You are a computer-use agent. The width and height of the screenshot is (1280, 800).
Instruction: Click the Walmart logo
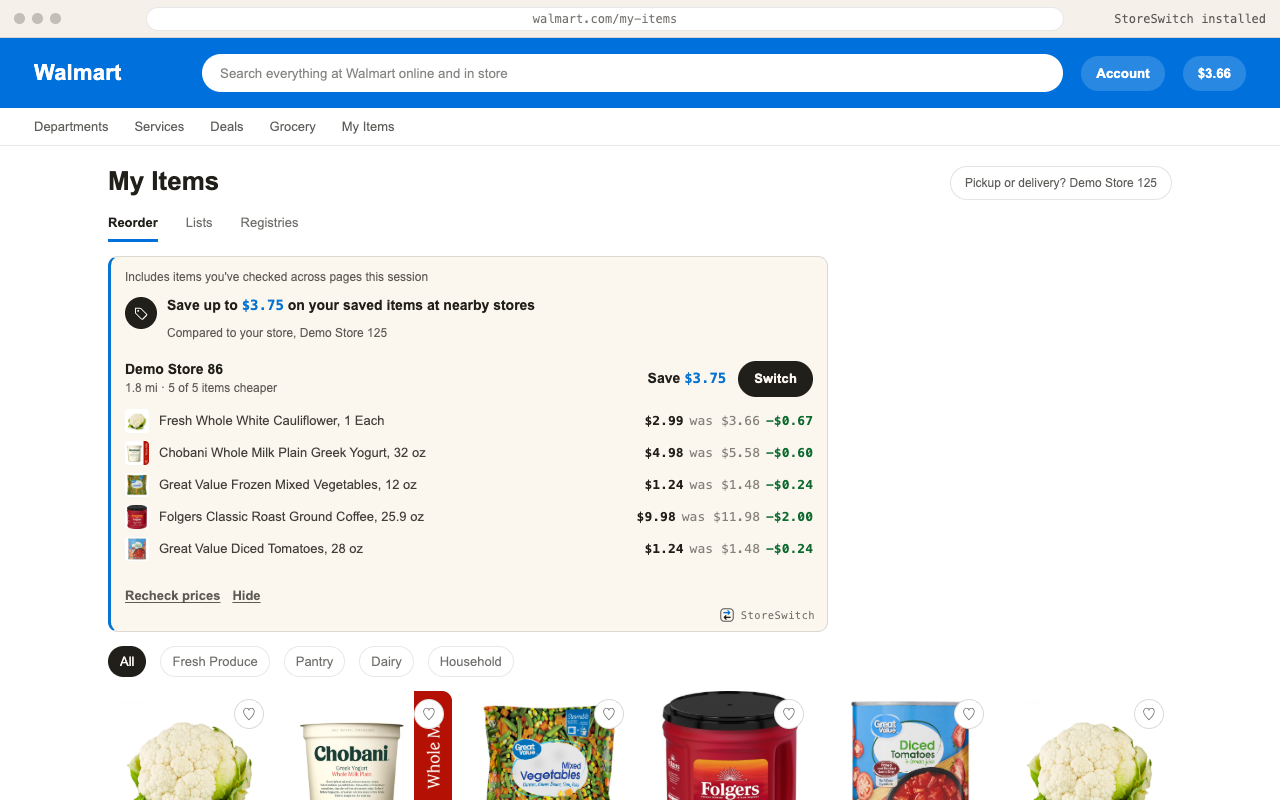point(78,73)
